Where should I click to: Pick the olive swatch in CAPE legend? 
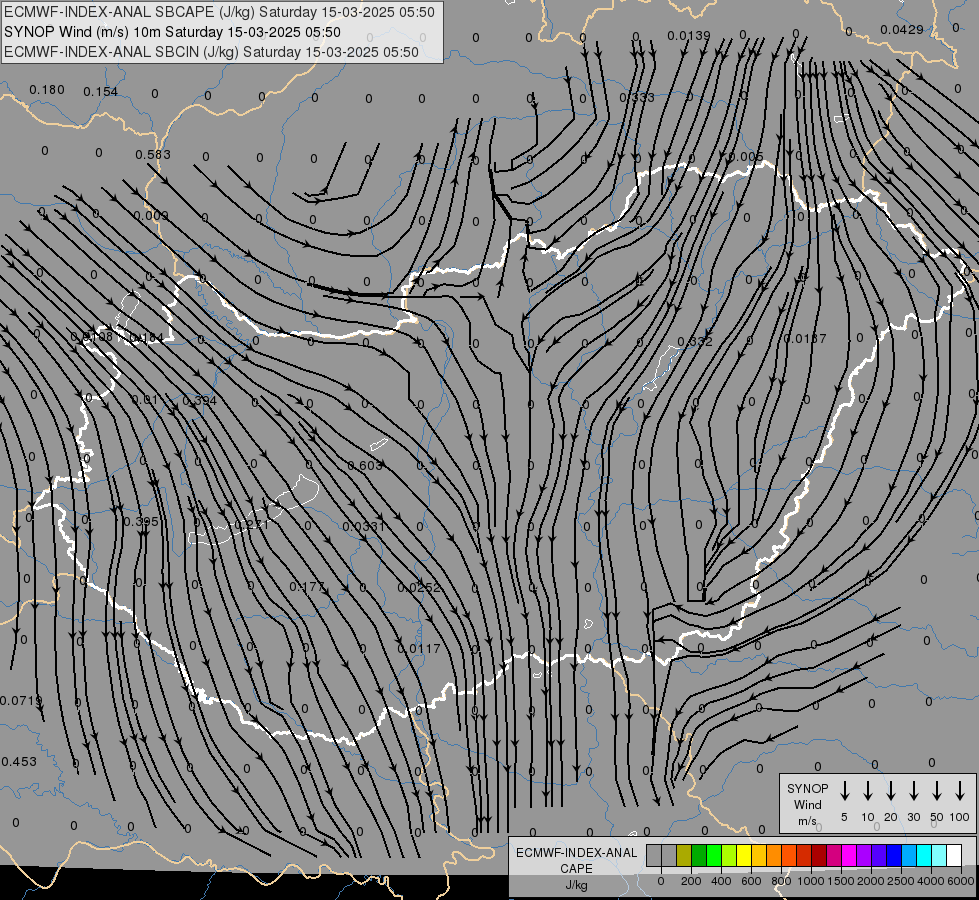tap(684, 855)
